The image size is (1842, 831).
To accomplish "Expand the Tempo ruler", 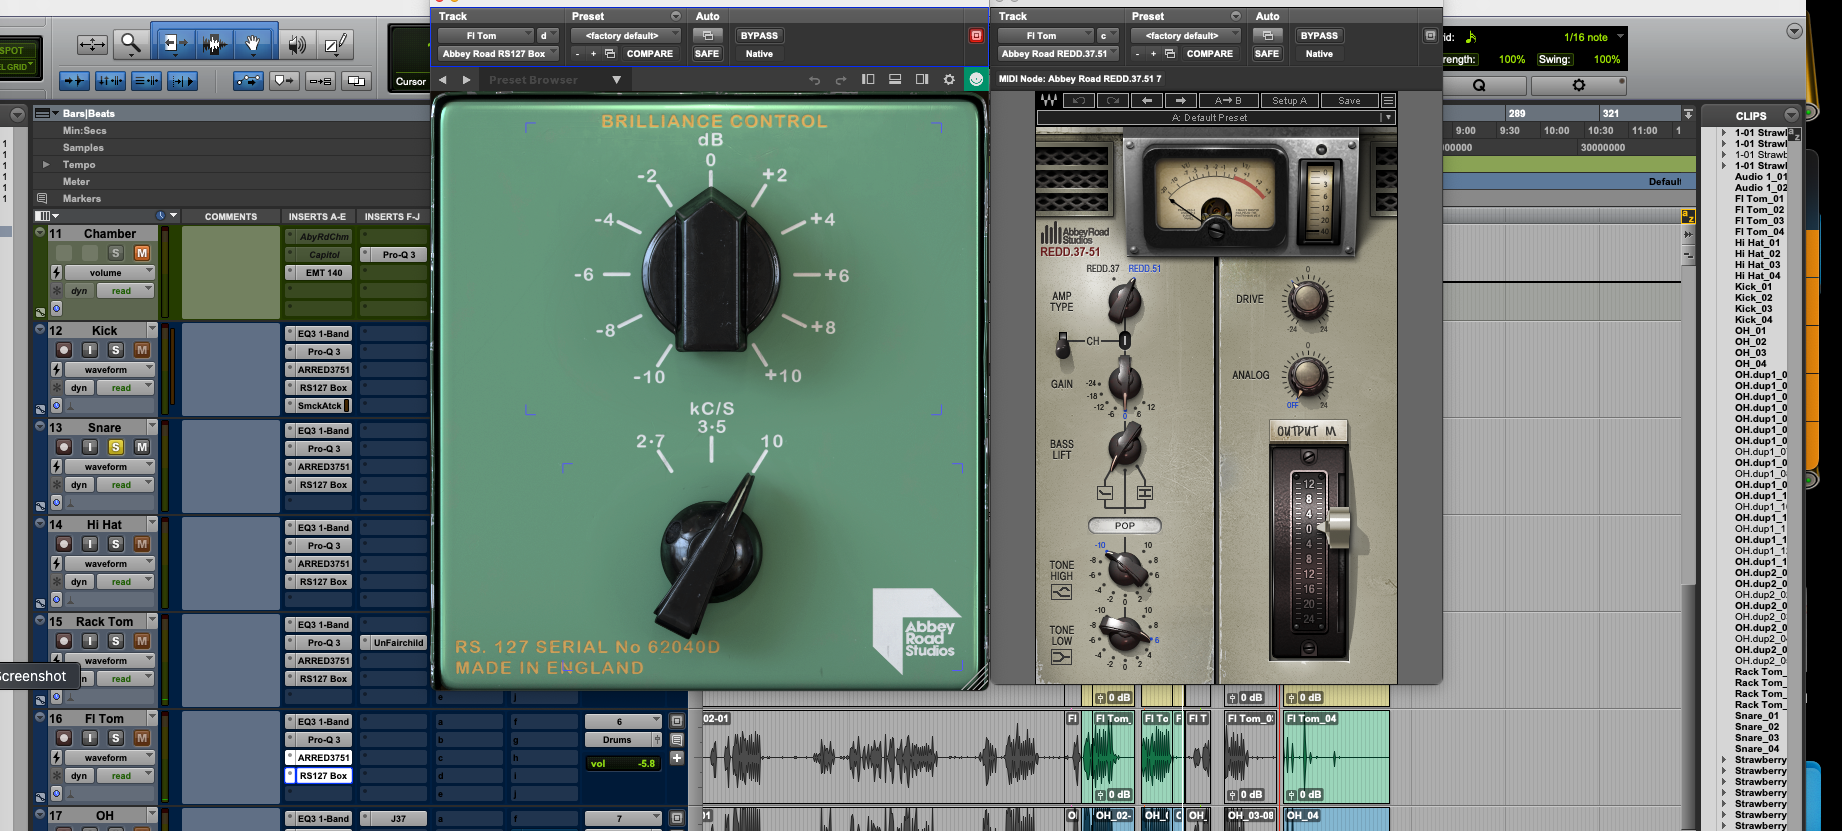I will [45, 164].
